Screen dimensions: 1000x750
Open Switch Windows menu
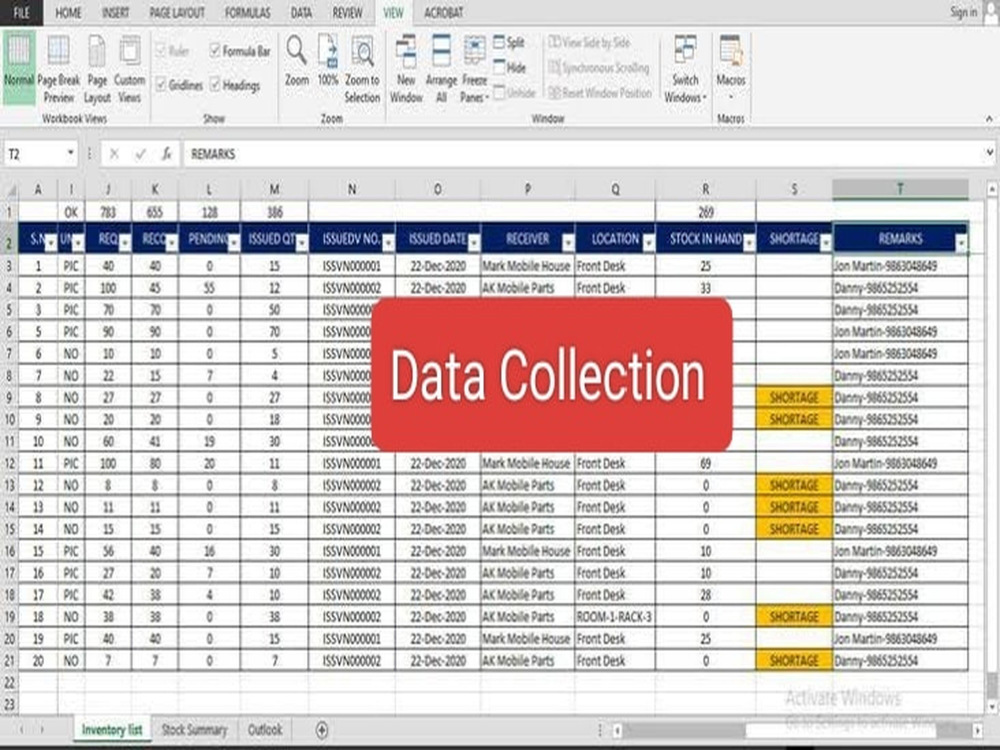pyautogui.click(x=686, y=68)
